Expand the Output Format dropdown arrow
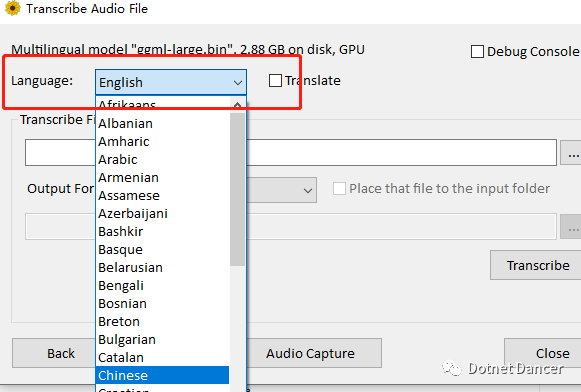Viewport: 581px width, 392px height. pyautogui.click(x=308, y=190)
